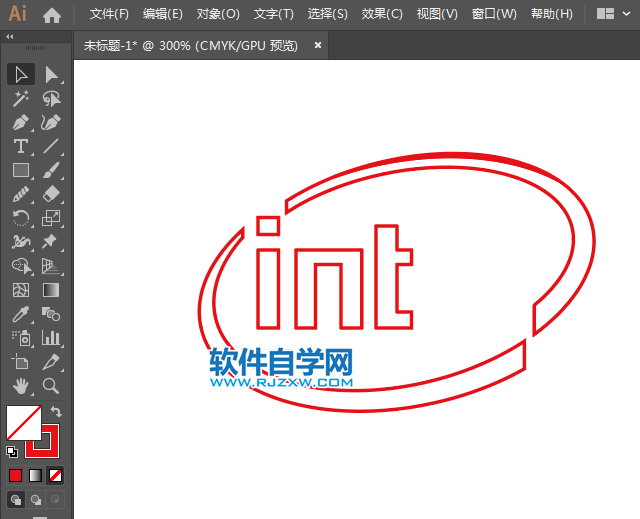Screen dimensions: 640x519
Task: Open the 视图(V) menu
Action: tap(437, 14)
